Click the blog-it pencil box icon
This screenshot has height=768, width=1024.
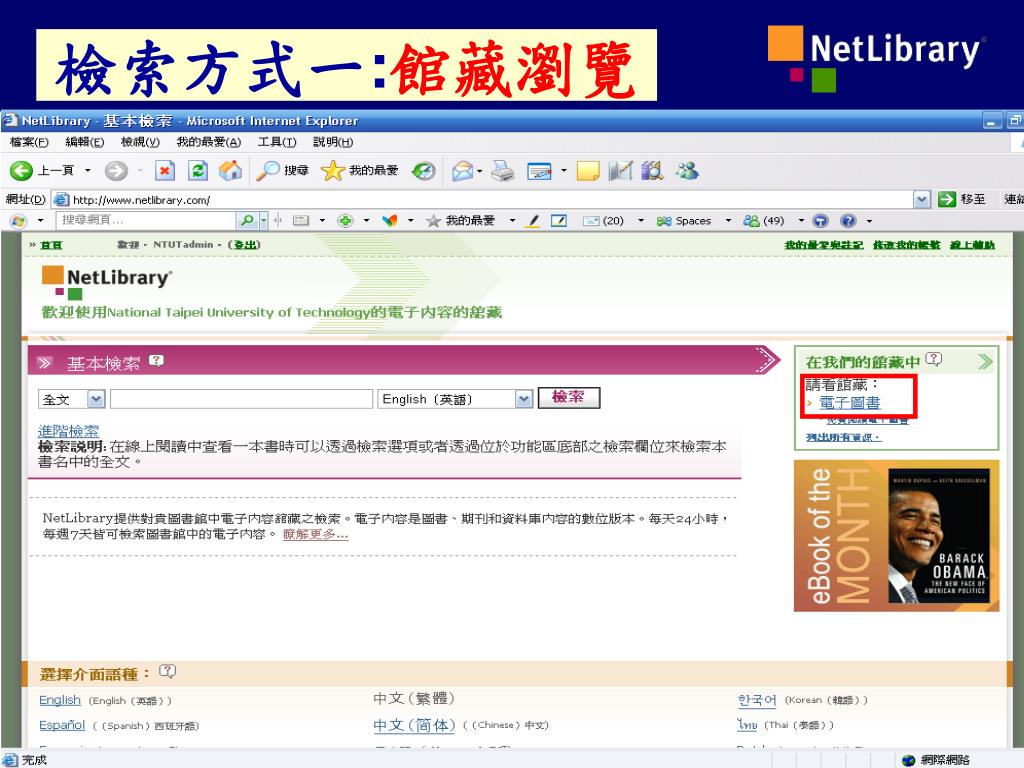click(559, 221)
